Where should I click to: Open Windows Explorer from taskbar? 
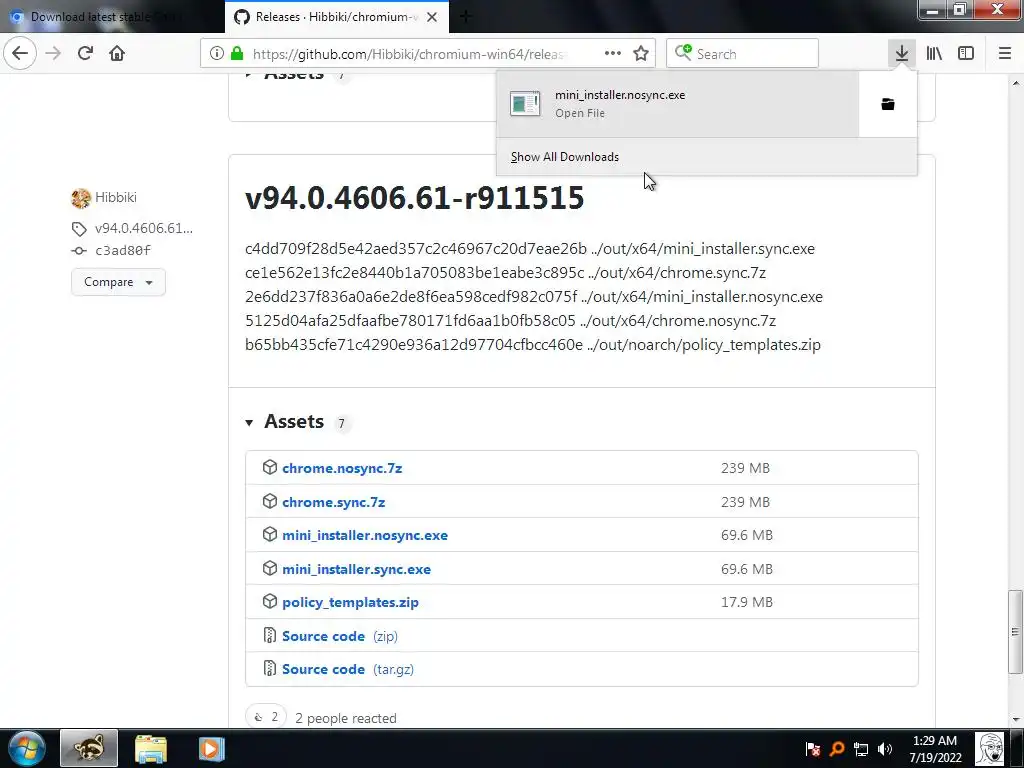pyautogui.click(x=151, y=749)
